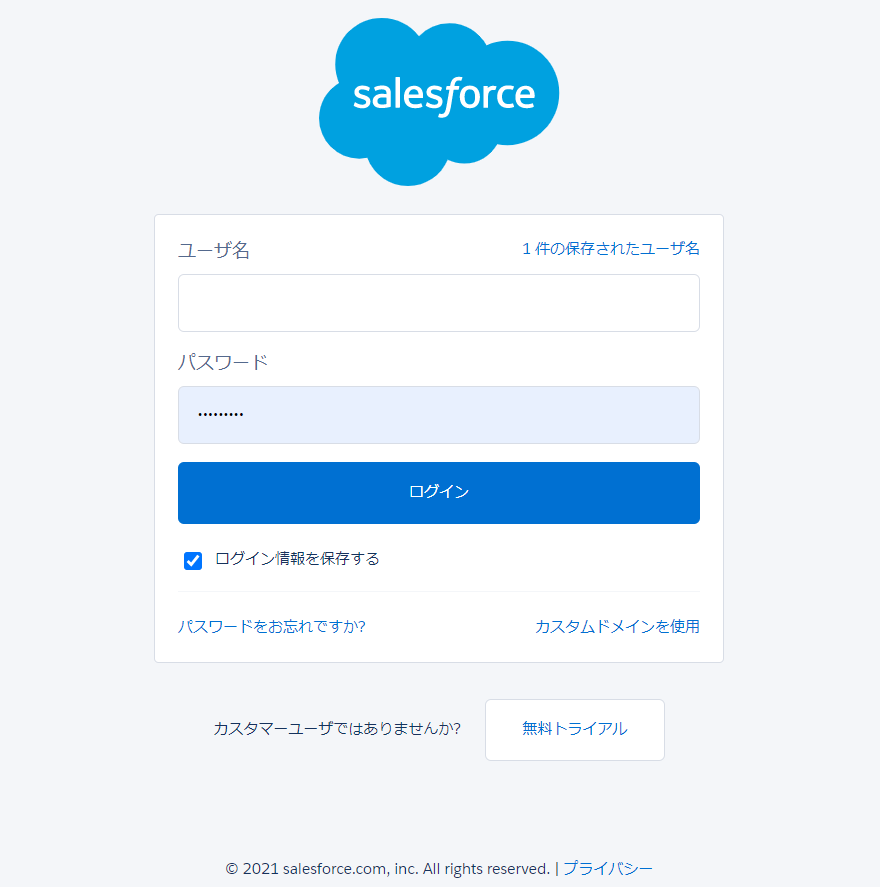Select the カスタムドメインを使用 link
880x887 pixels.
pyautogui.click(x=617, y=627)
